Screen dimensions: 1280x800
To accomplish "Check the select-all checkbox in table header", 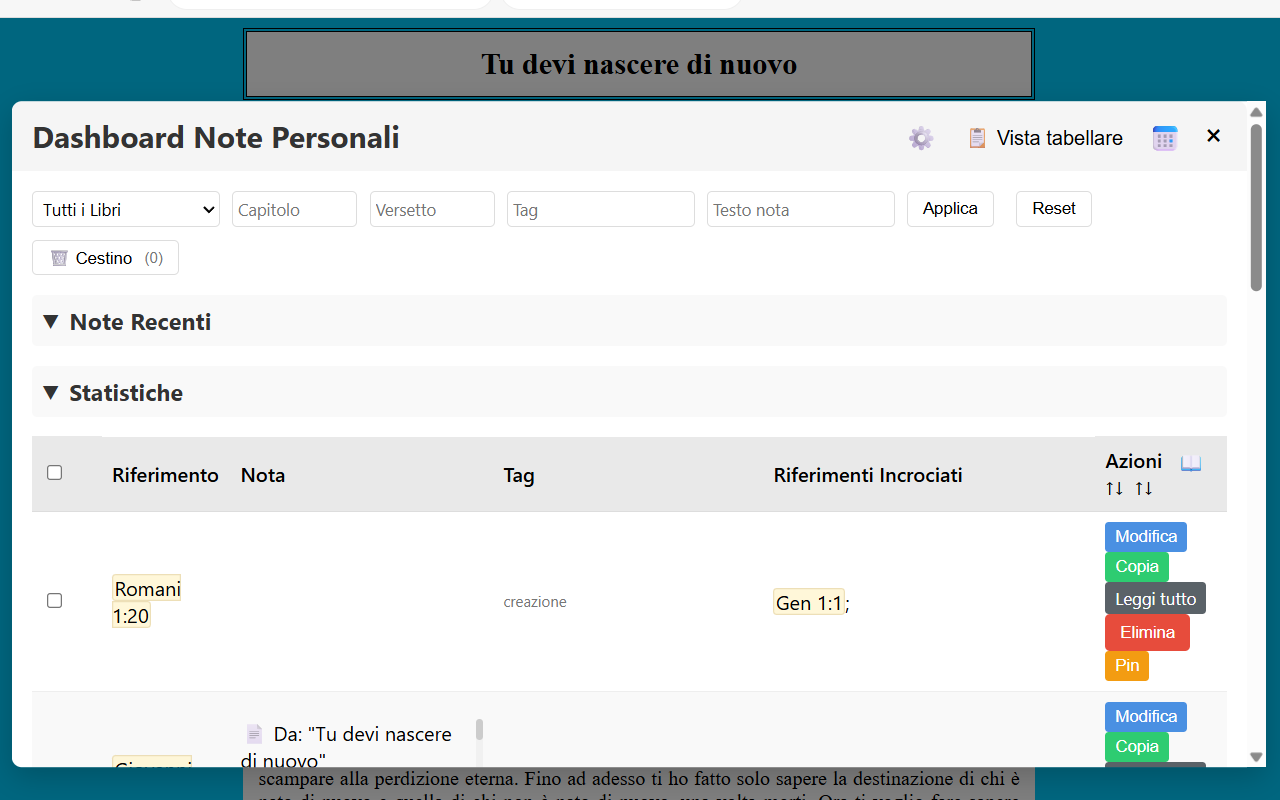I will point(55,471).
